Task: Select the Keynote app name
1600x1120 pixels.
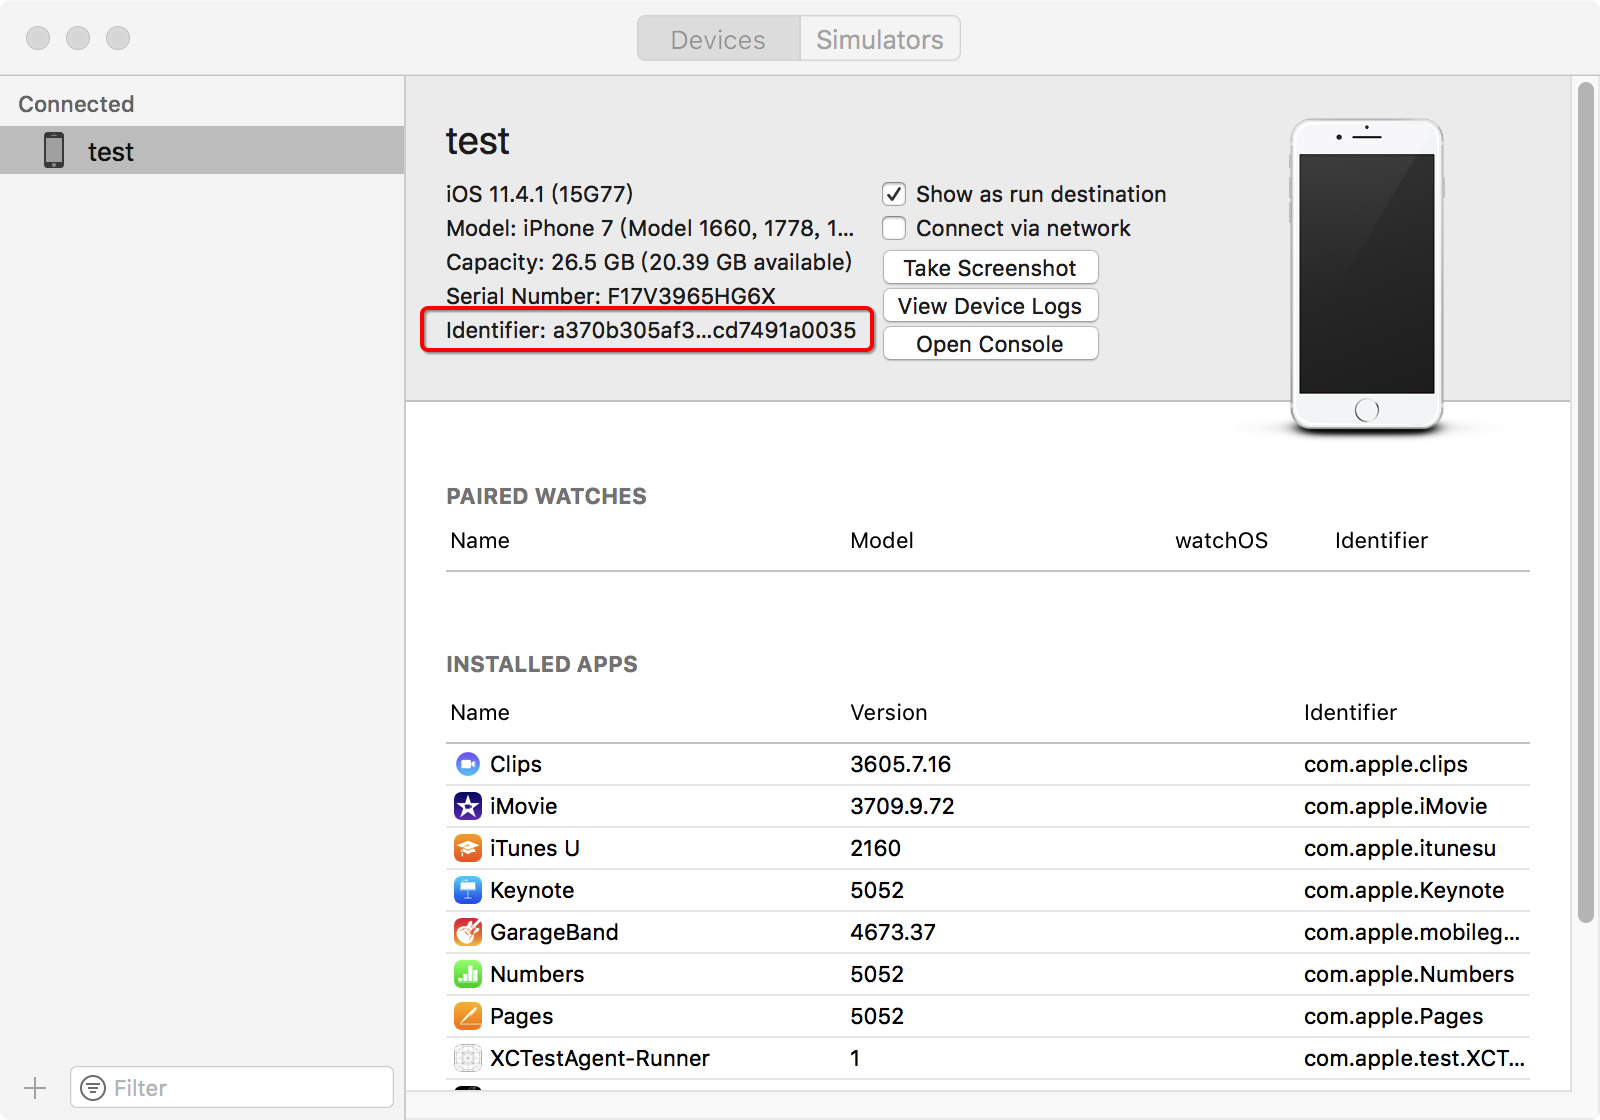Action: [532, 891]
